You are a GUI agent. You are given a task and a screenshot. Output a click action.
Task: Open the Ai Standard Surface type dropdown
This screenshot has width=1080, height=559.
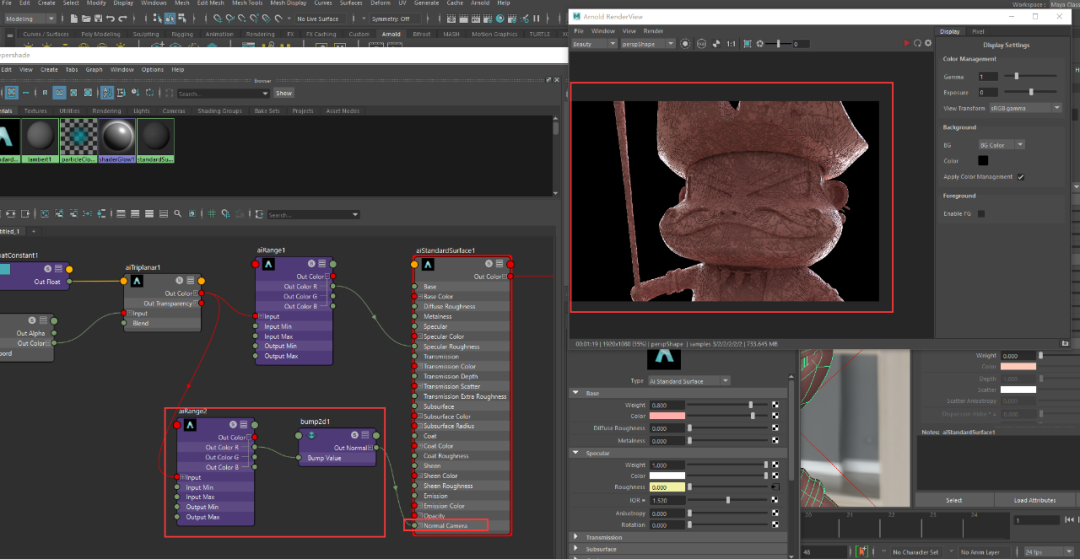(687, 381)
